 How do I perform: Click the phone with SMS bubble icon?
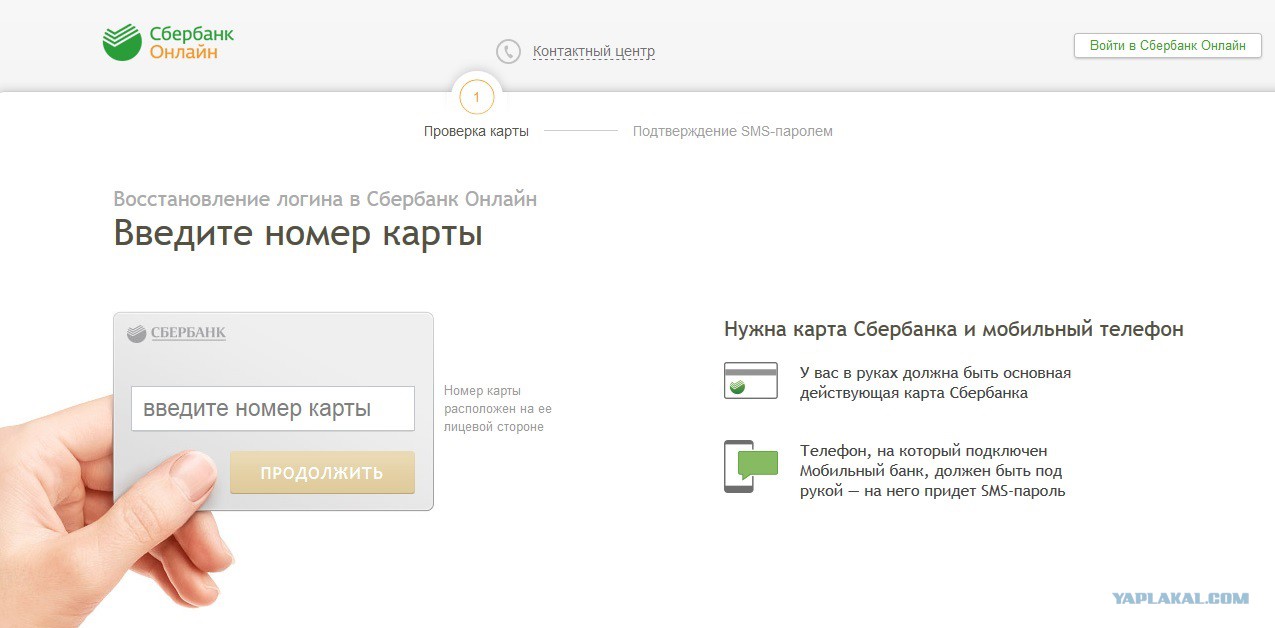coord(751,466)
